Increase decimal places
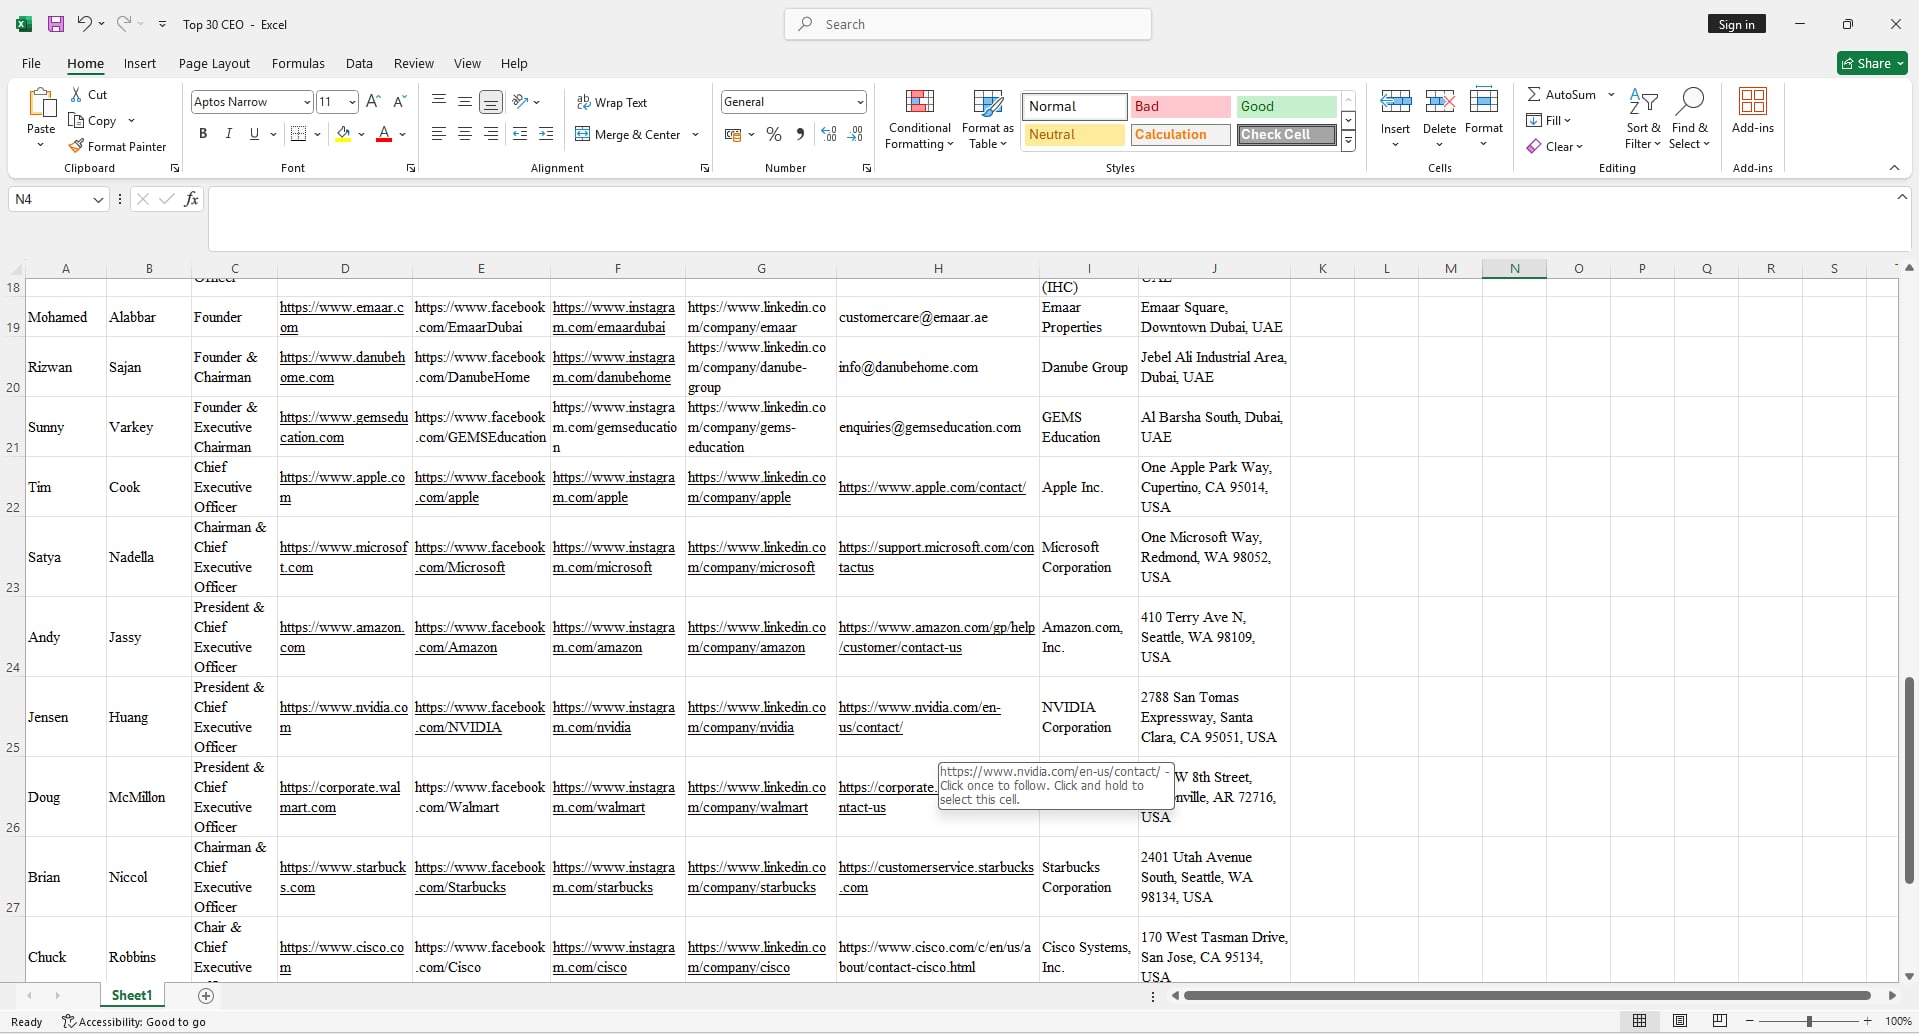Viewport: 1919px width, 1034px height. pos(829,134)
